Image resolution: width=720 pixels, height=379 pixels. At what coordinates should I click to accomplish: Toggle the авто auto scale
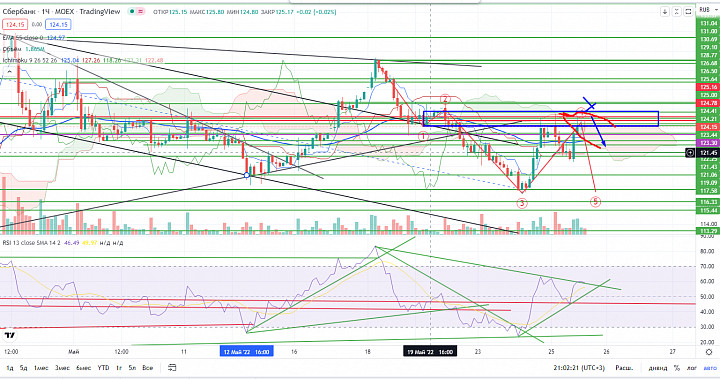pos(710,368)
